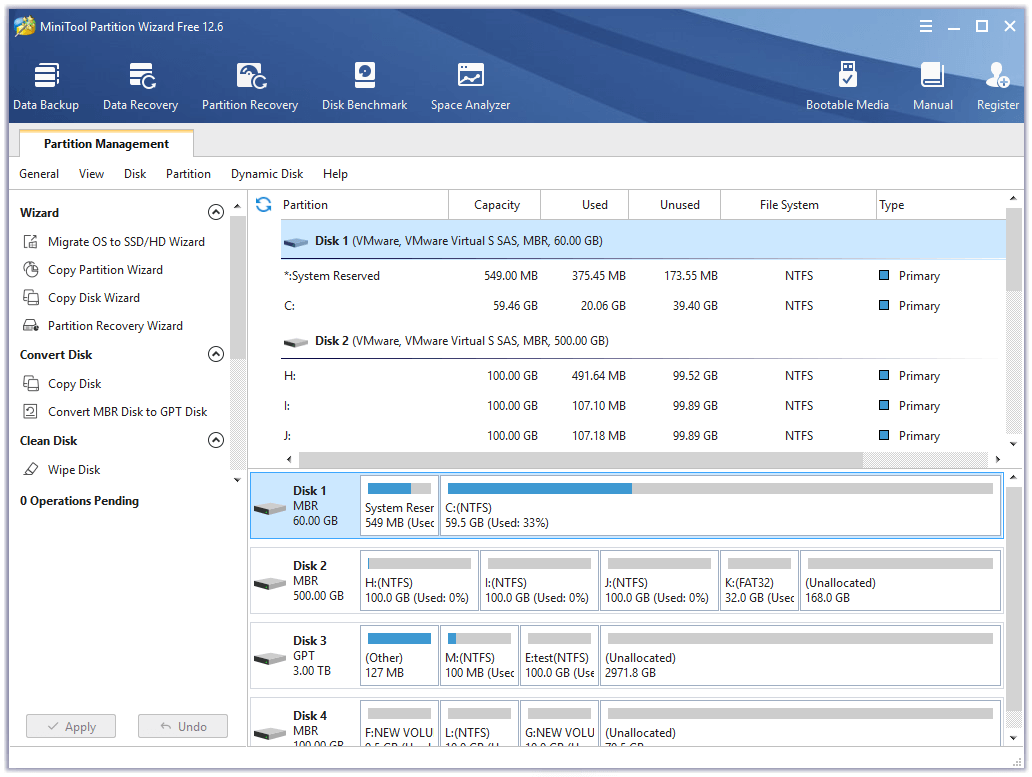Open the Dynamic Disk menu
Viewport: 1032px width, 777px height.
pos(267,174)
